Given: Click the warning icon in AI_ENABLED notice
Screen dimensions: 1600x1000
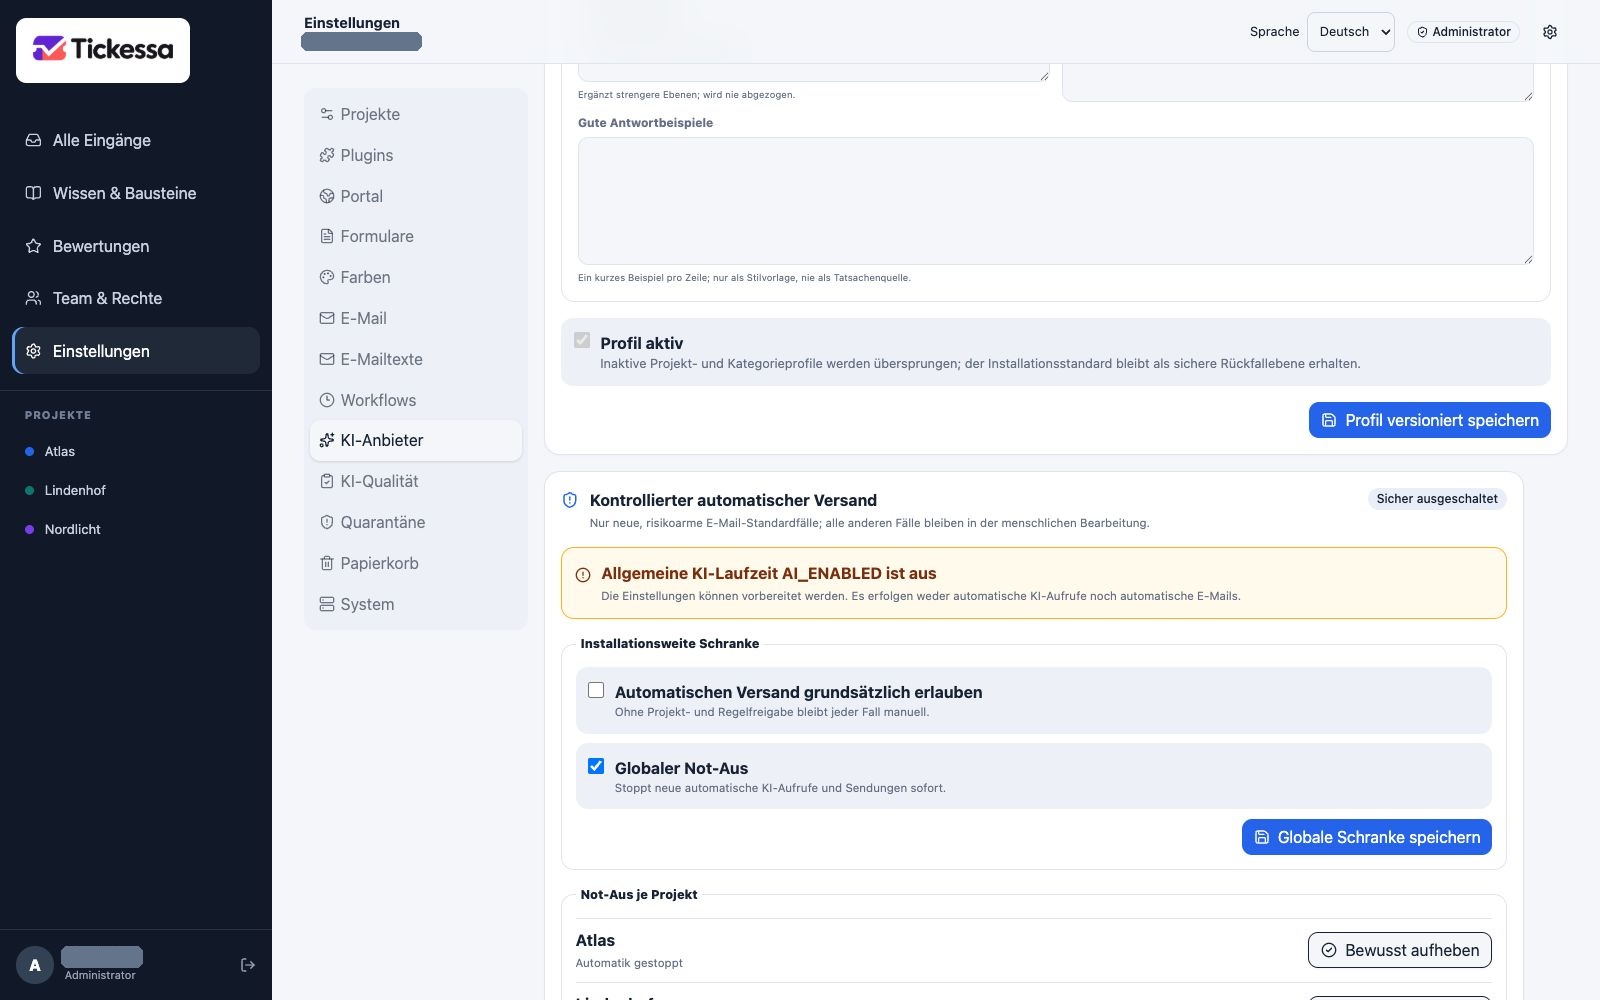Looking at the screenshot, I should click(583, 575).
